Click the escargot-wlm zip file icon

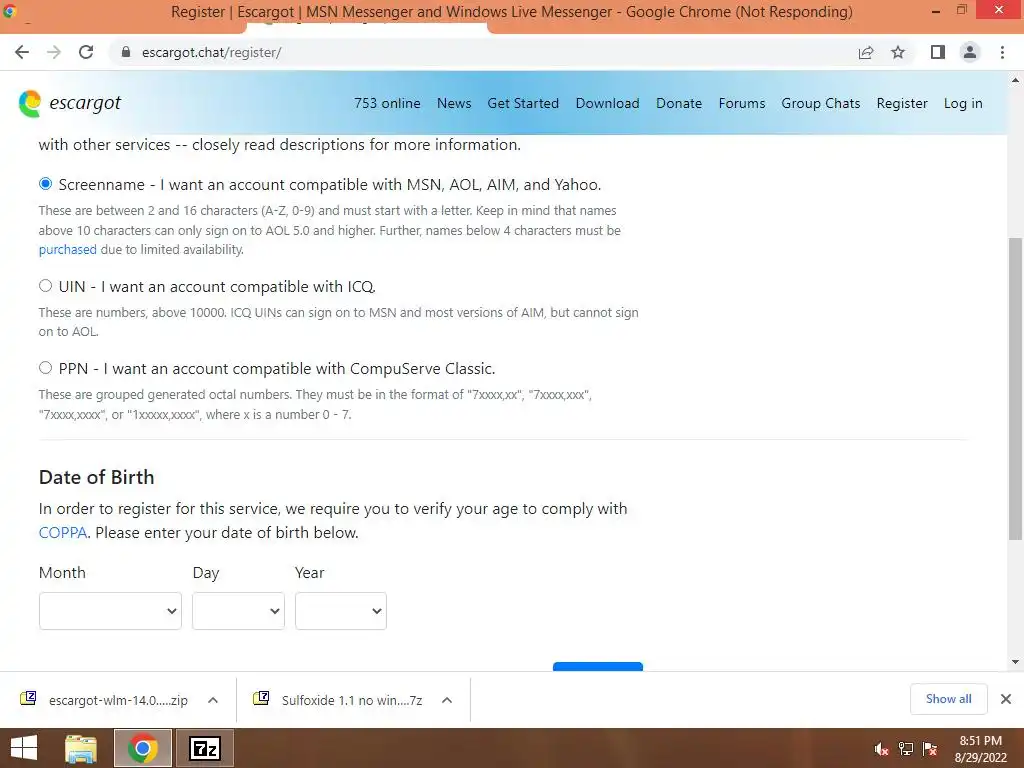28,699
